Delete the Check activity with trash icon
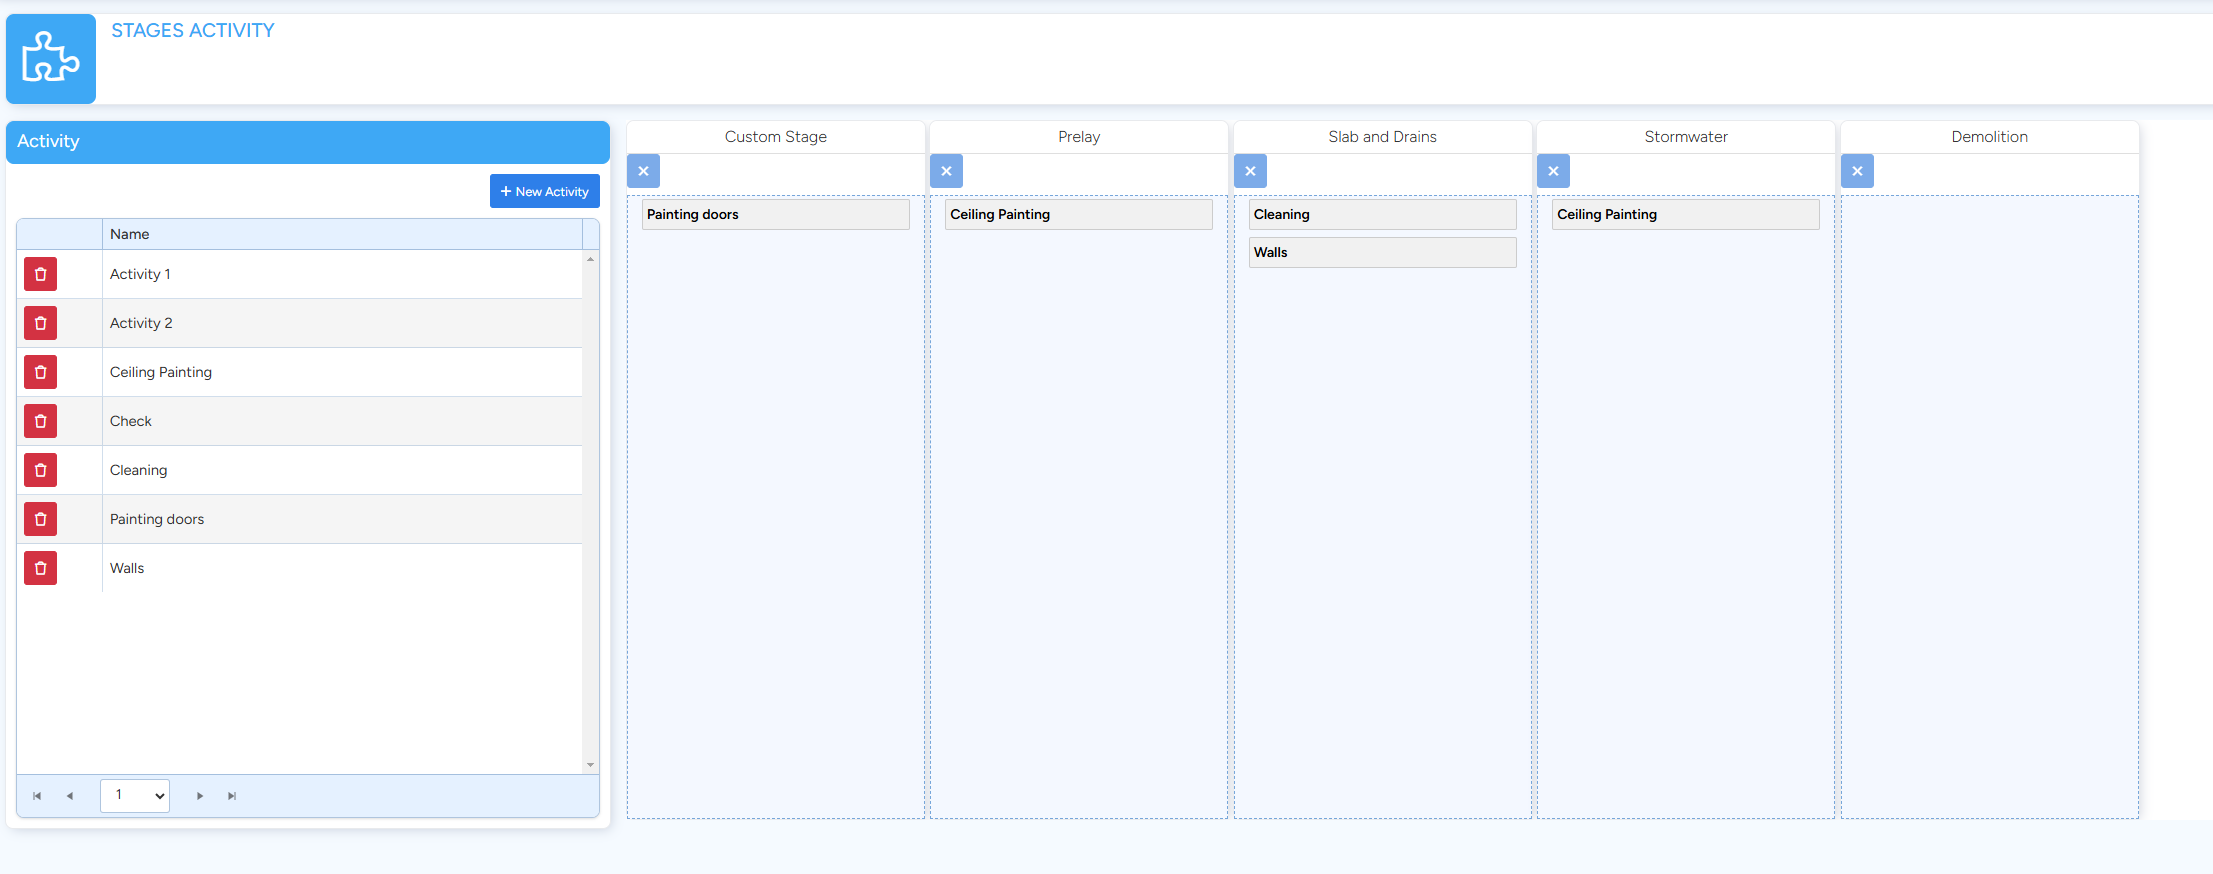The image size is (2213, 874). (40, 421)
